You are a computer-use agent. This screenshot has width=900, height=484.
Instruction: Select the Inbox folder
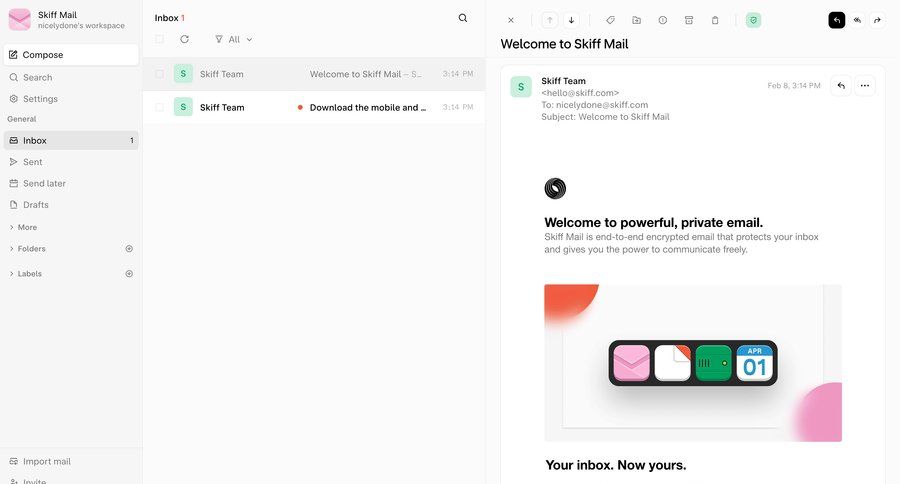coord(71,140)
